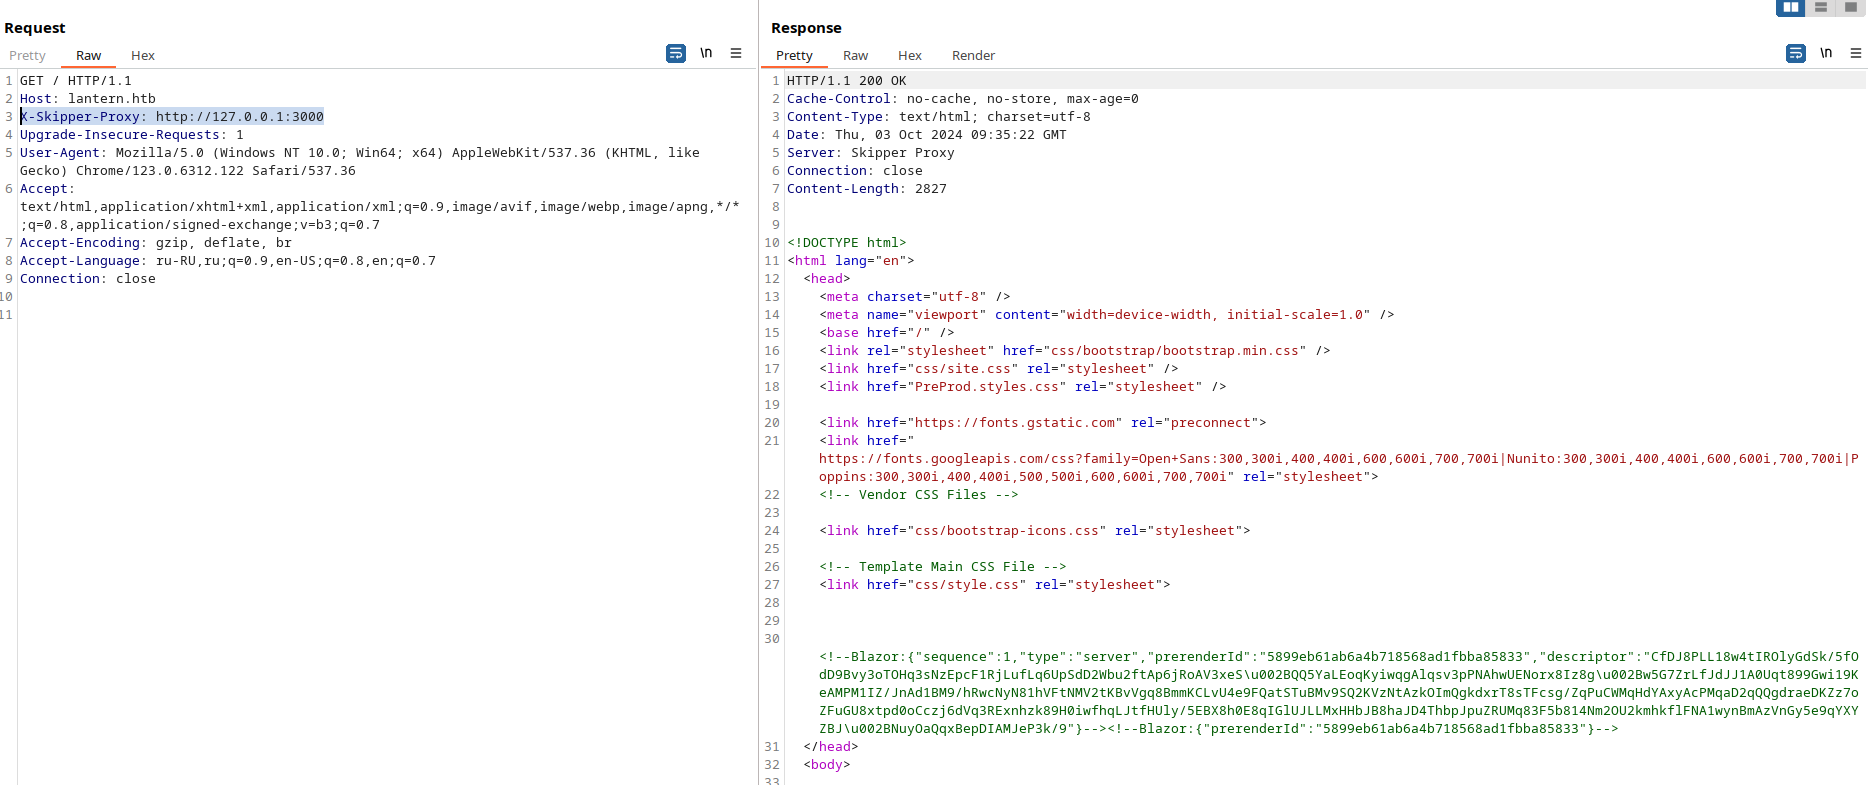1868x785 pixels.
Task: Click the bootstrap.min.css stylesheet link line
Action: coord(1075,351)
